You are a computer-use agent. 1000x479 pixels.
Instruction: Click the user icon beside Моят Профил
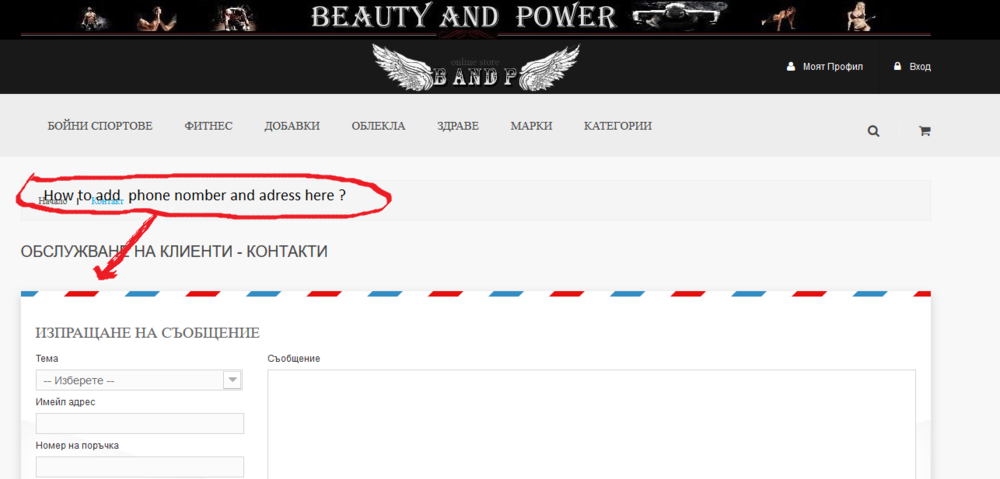tap(791, 66)
